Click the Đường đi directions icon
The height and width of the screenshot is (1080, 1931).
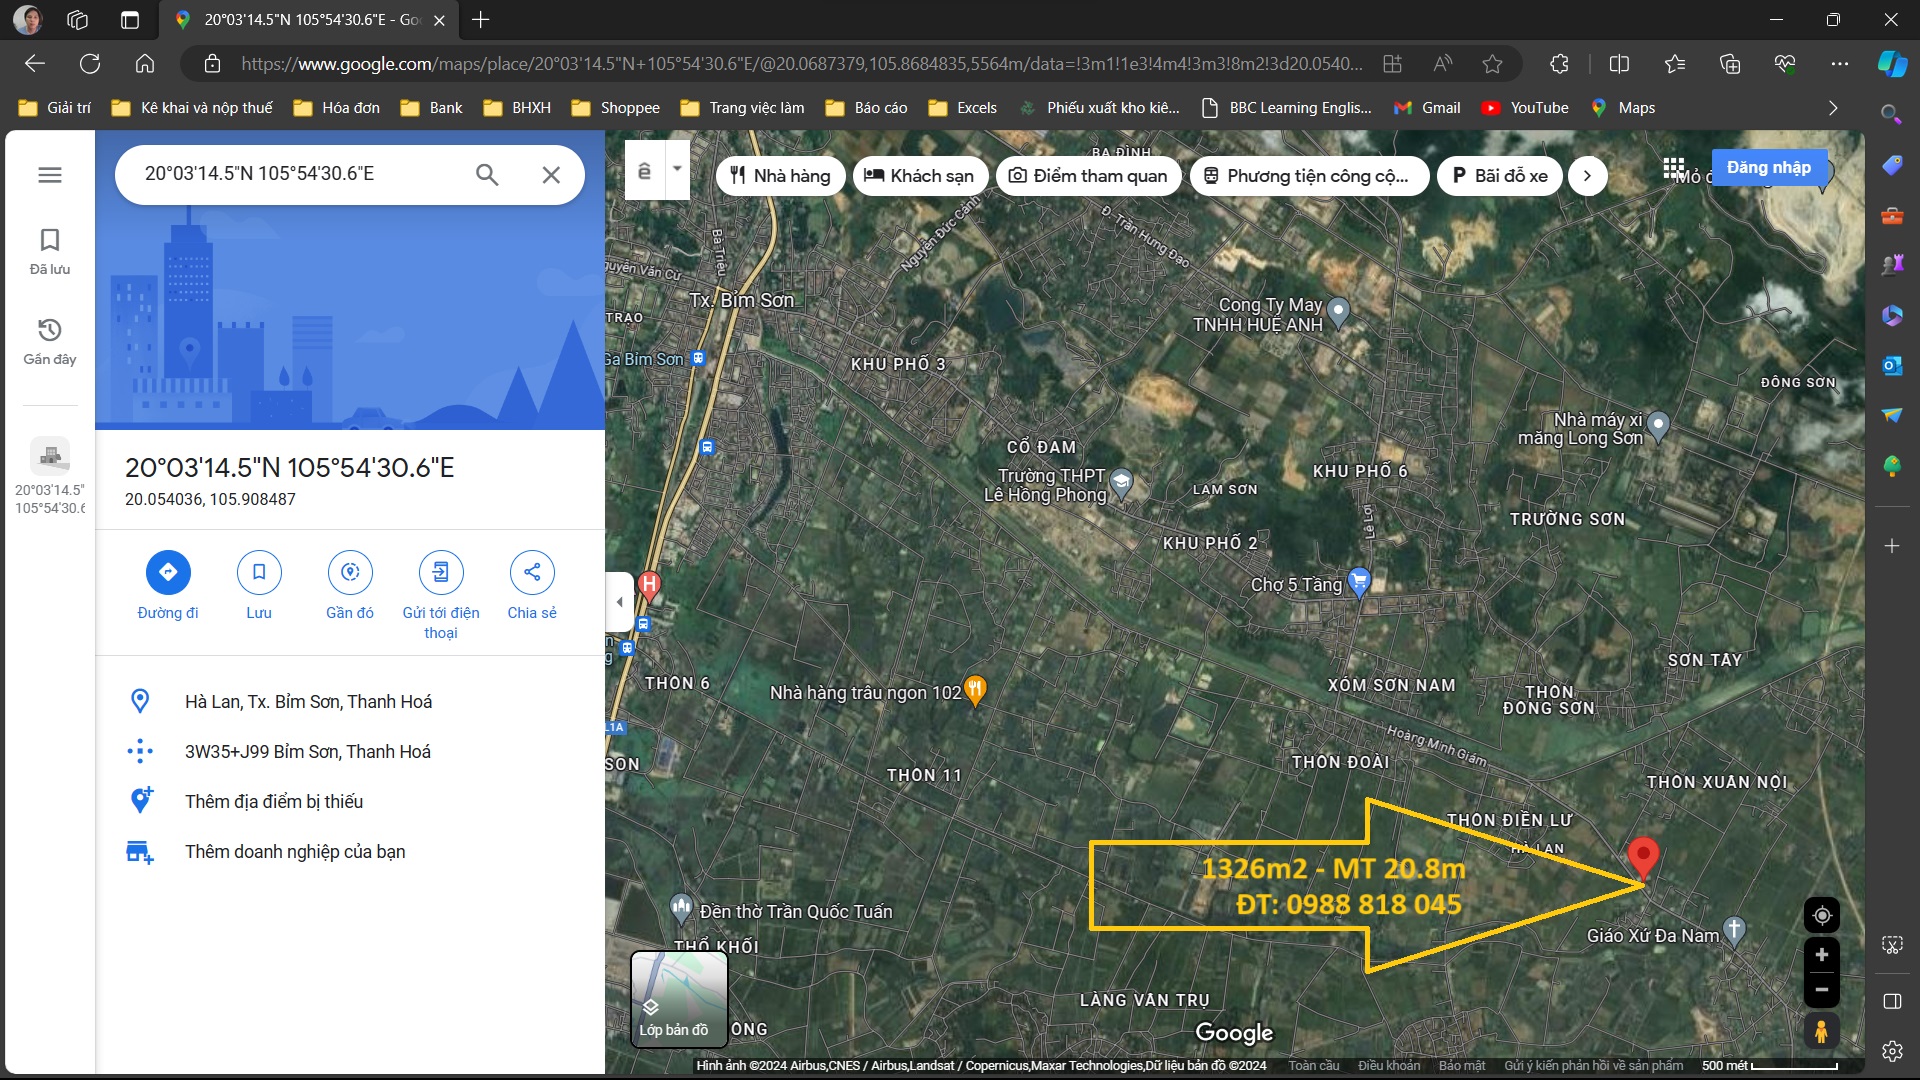(168, 572)
